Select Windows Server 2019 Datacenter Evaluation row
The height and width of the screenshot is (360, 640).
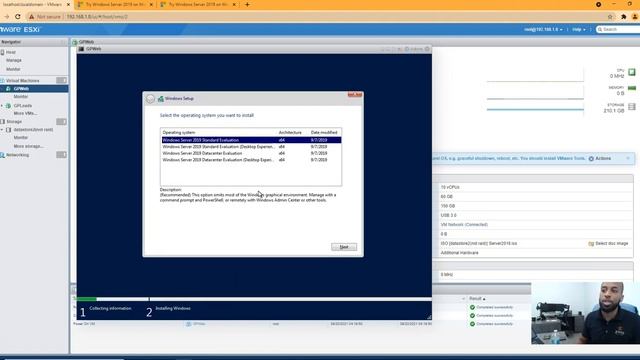(x=251, y=153)
